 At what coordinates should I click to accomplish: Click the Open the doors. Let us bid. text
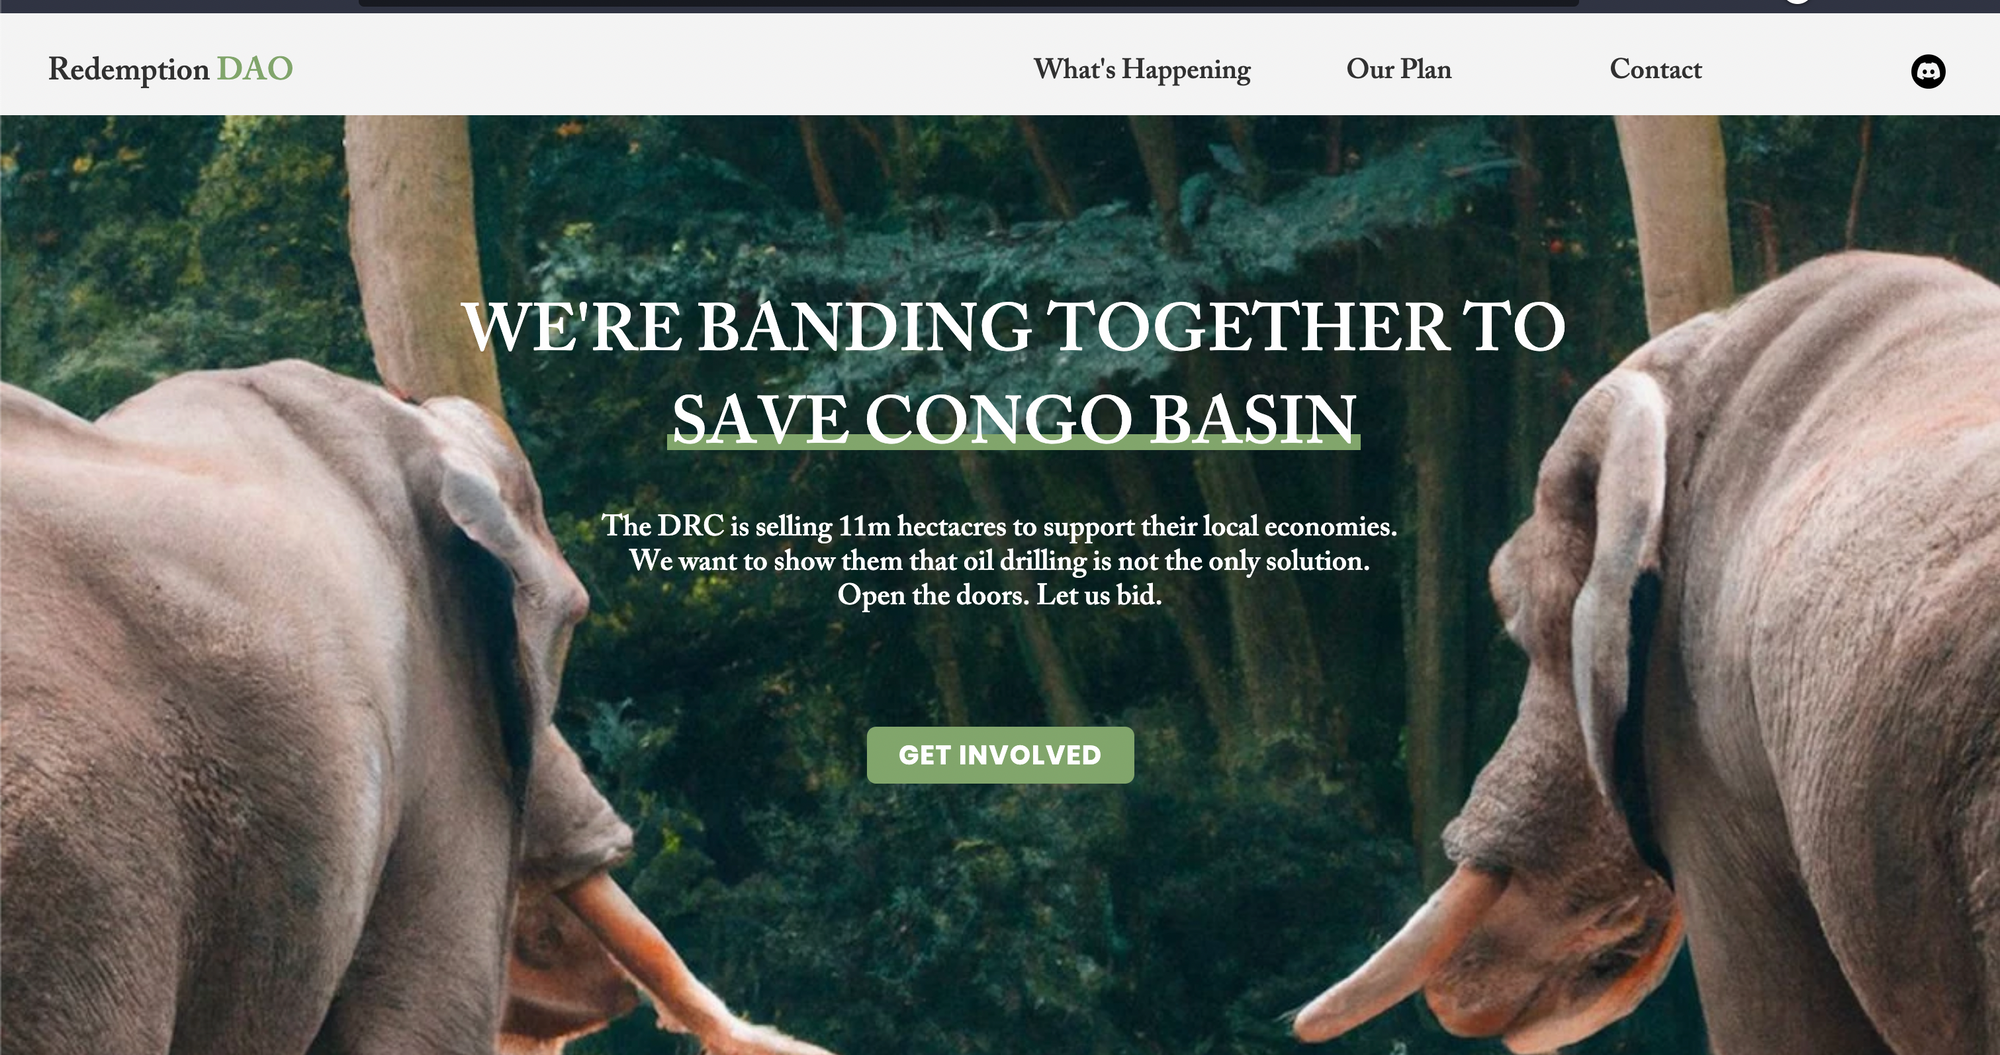999,595
